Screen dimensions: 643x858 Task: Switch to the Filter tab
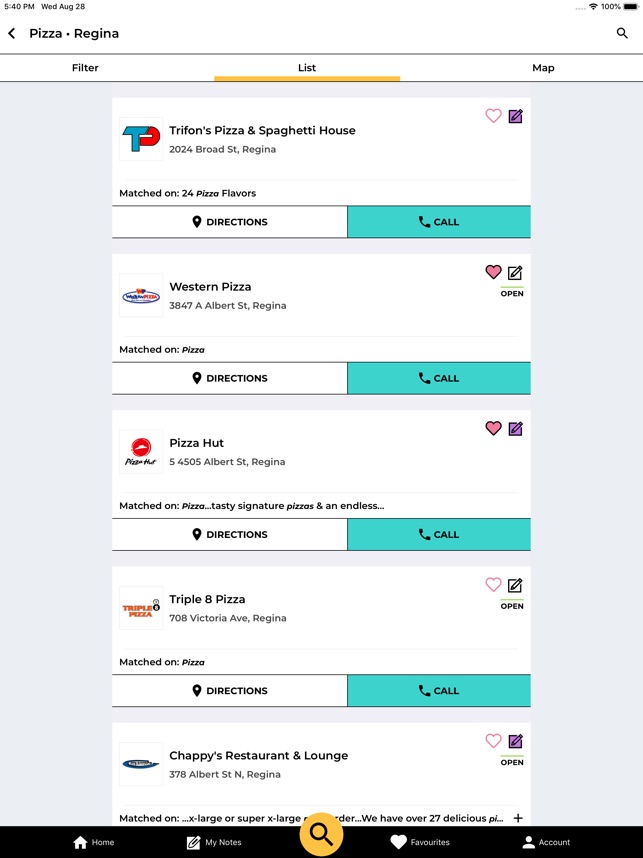click(85, 68)
